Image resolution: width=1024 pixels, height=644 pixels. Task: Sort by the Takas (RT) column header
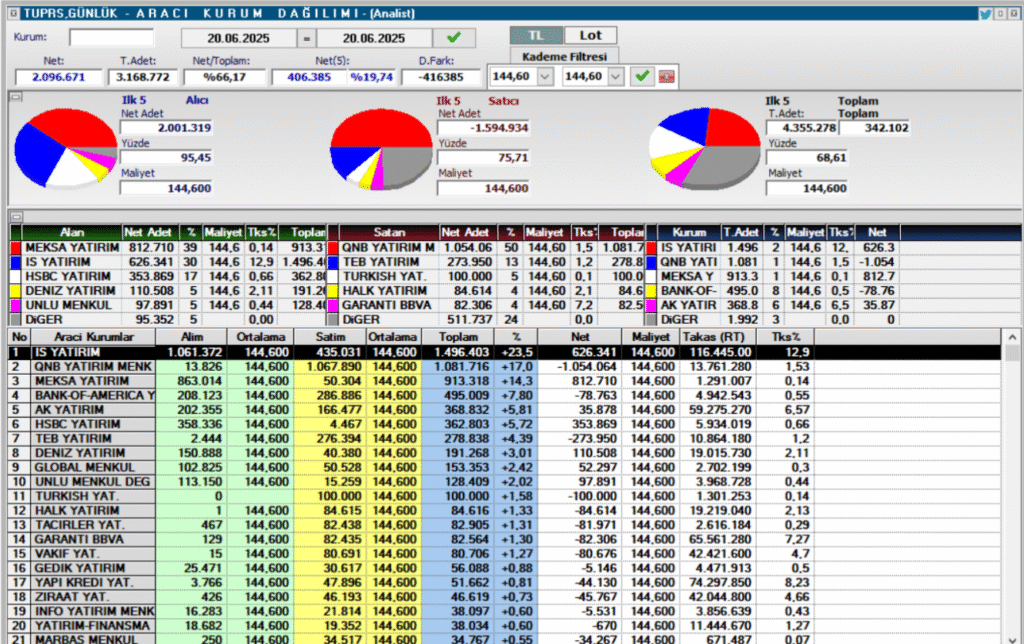click(x=713, y=337)
